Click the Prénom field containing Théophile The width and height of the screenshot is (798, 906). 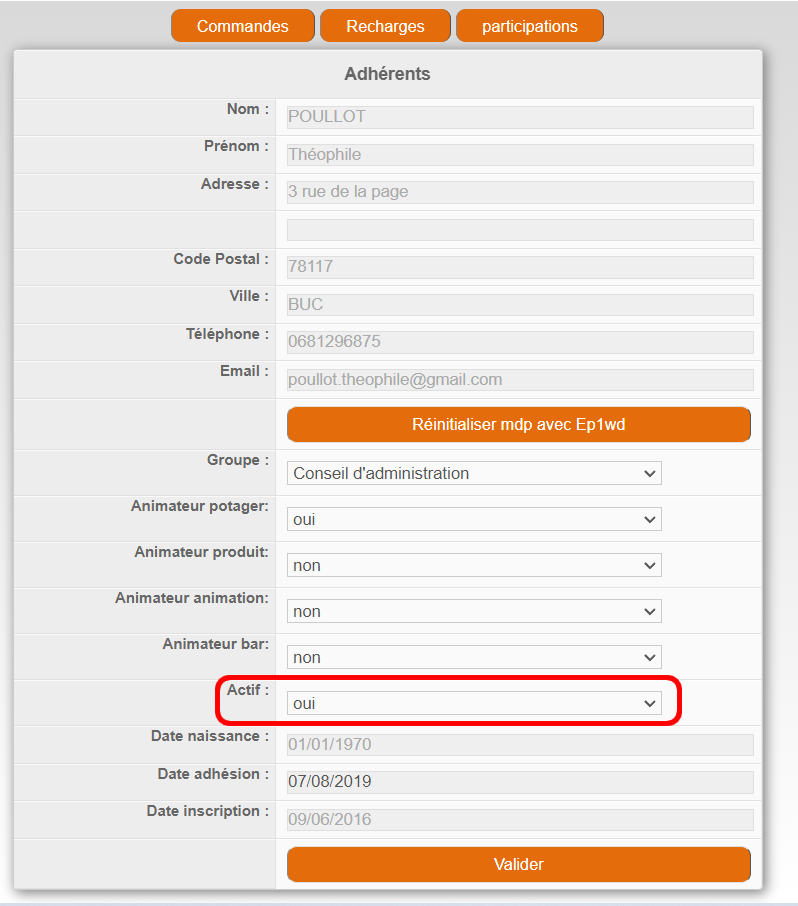click(519, 155)
